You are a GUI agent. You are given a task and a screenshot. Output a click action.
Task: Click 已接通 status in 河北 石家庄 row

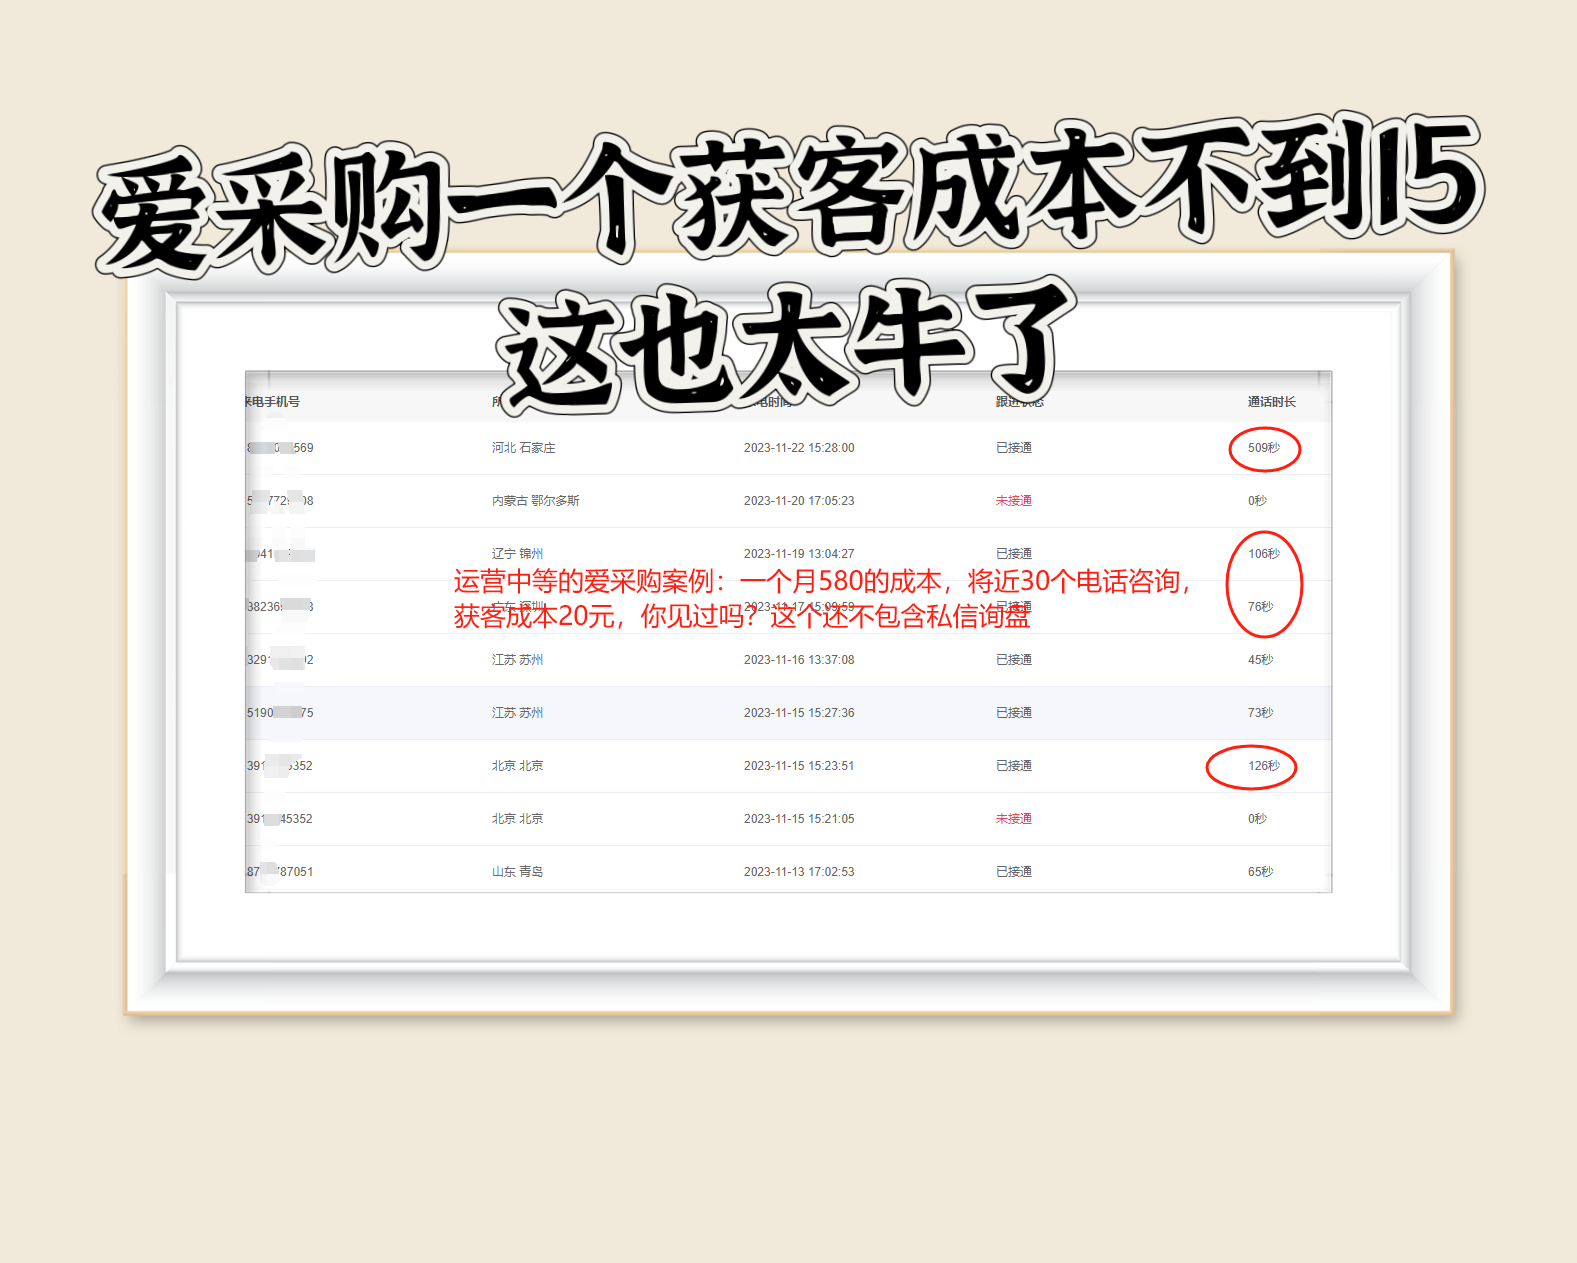click(1013, 448)
